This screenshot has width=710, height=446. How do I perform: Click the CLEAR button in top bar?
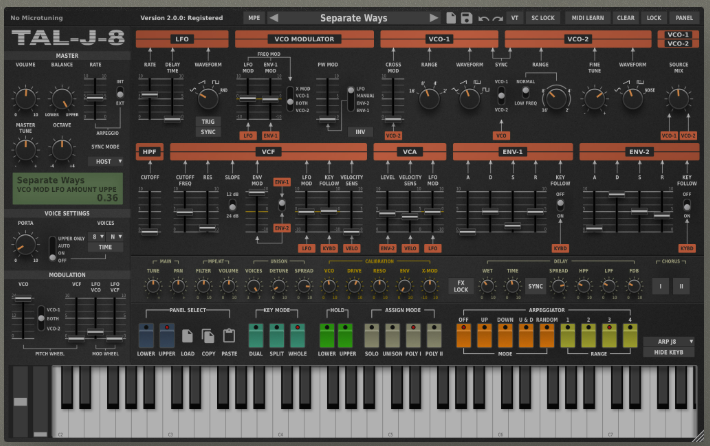tap(626, 18)
